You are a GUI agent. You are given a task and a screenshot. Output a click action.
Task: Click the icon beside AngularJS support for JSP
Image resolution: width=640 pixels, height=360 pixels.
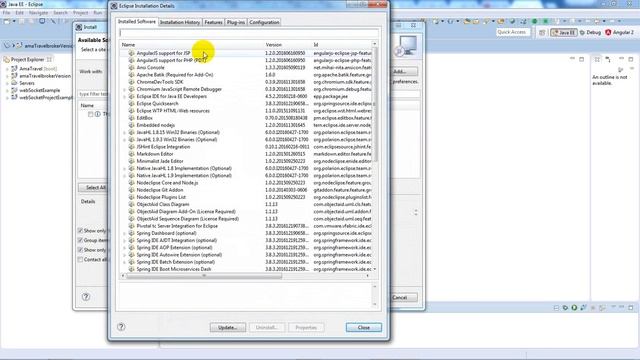tap(131, 53)
